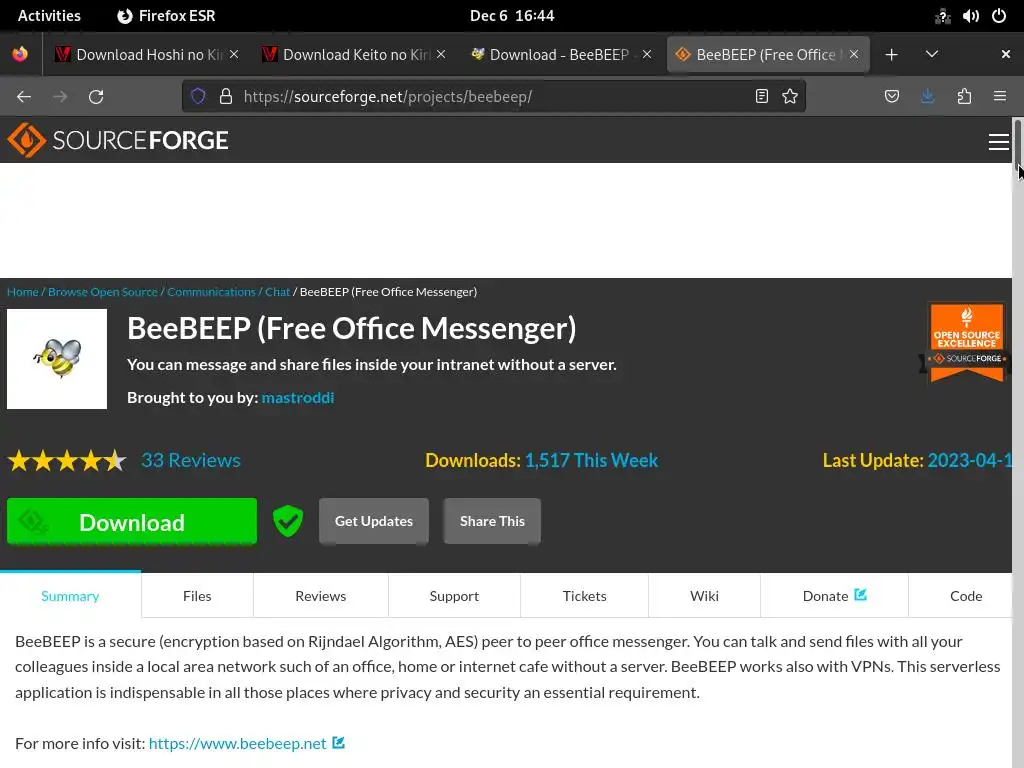Click the Share This button
1024x768 pixels.
click(492, 521)
